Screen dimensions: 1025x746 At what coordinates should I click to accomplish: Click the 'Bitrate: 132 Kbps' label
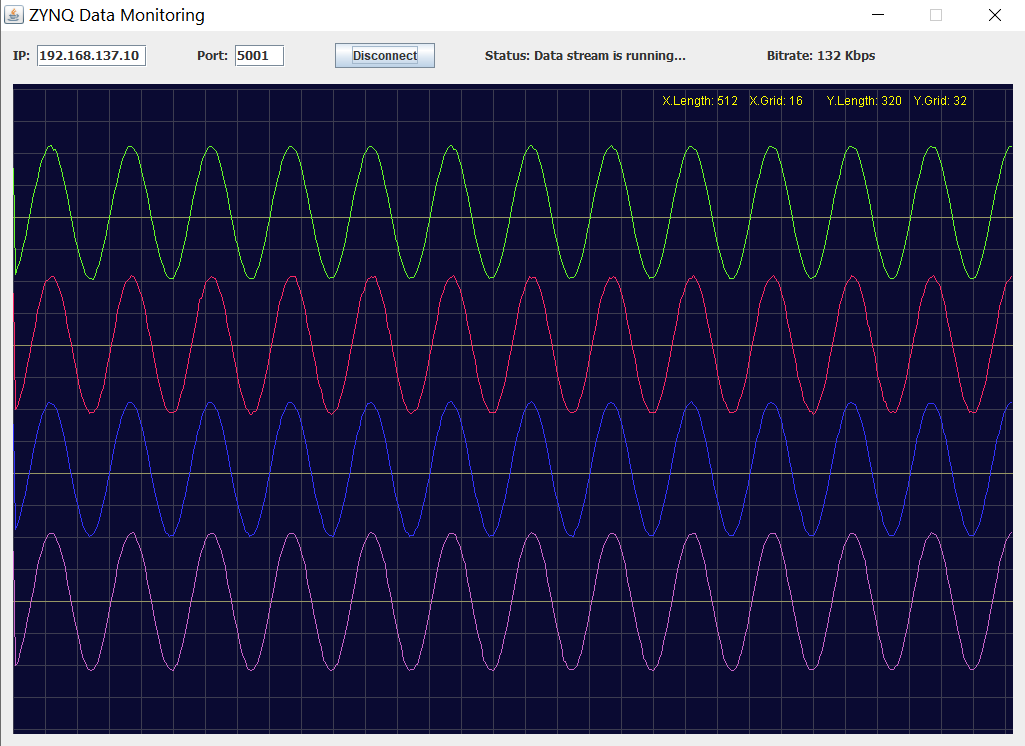click(821, 56)
